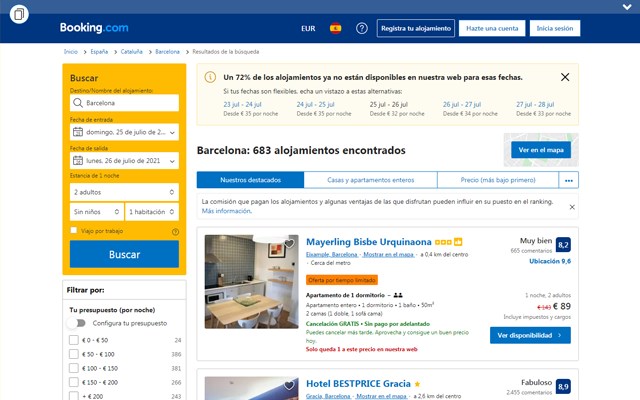Open the Hotel BESTPRICE Gracia photo
Image resolution: width=640 pixels, height=400 pixels.
point(251,388)
